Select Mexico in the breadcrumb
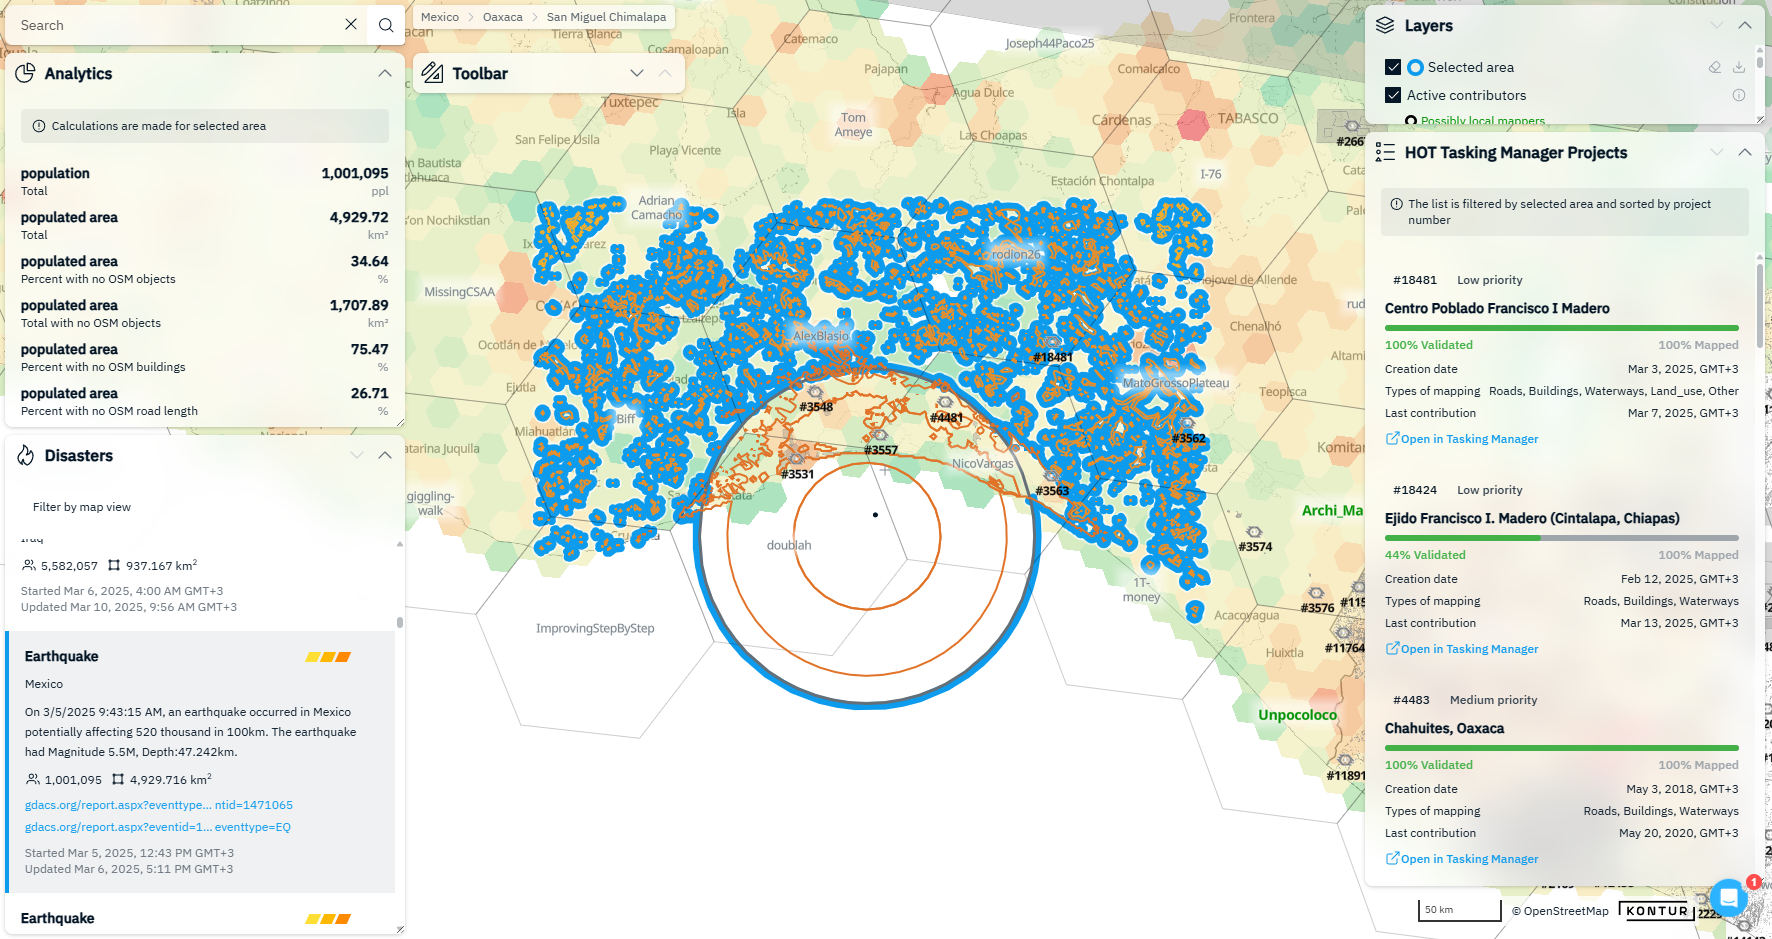The image size is (1772, 939). [x=440, y=17]
